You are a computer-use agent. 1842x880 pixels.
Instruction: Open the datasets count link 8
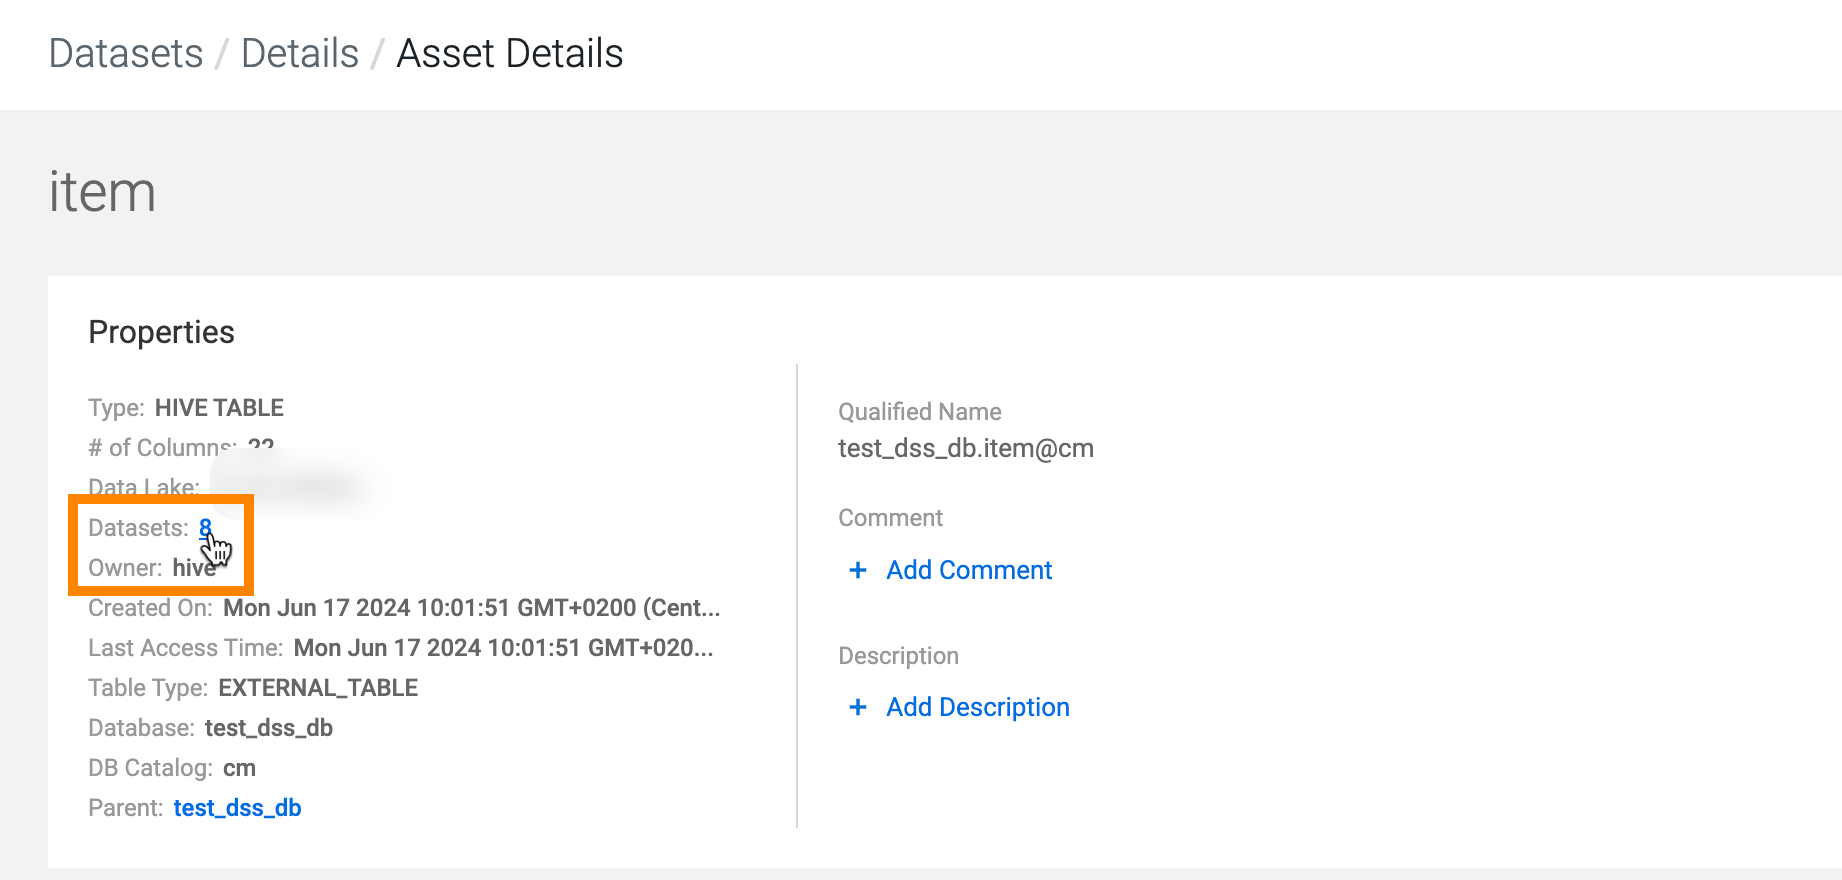tap(205, 527)
